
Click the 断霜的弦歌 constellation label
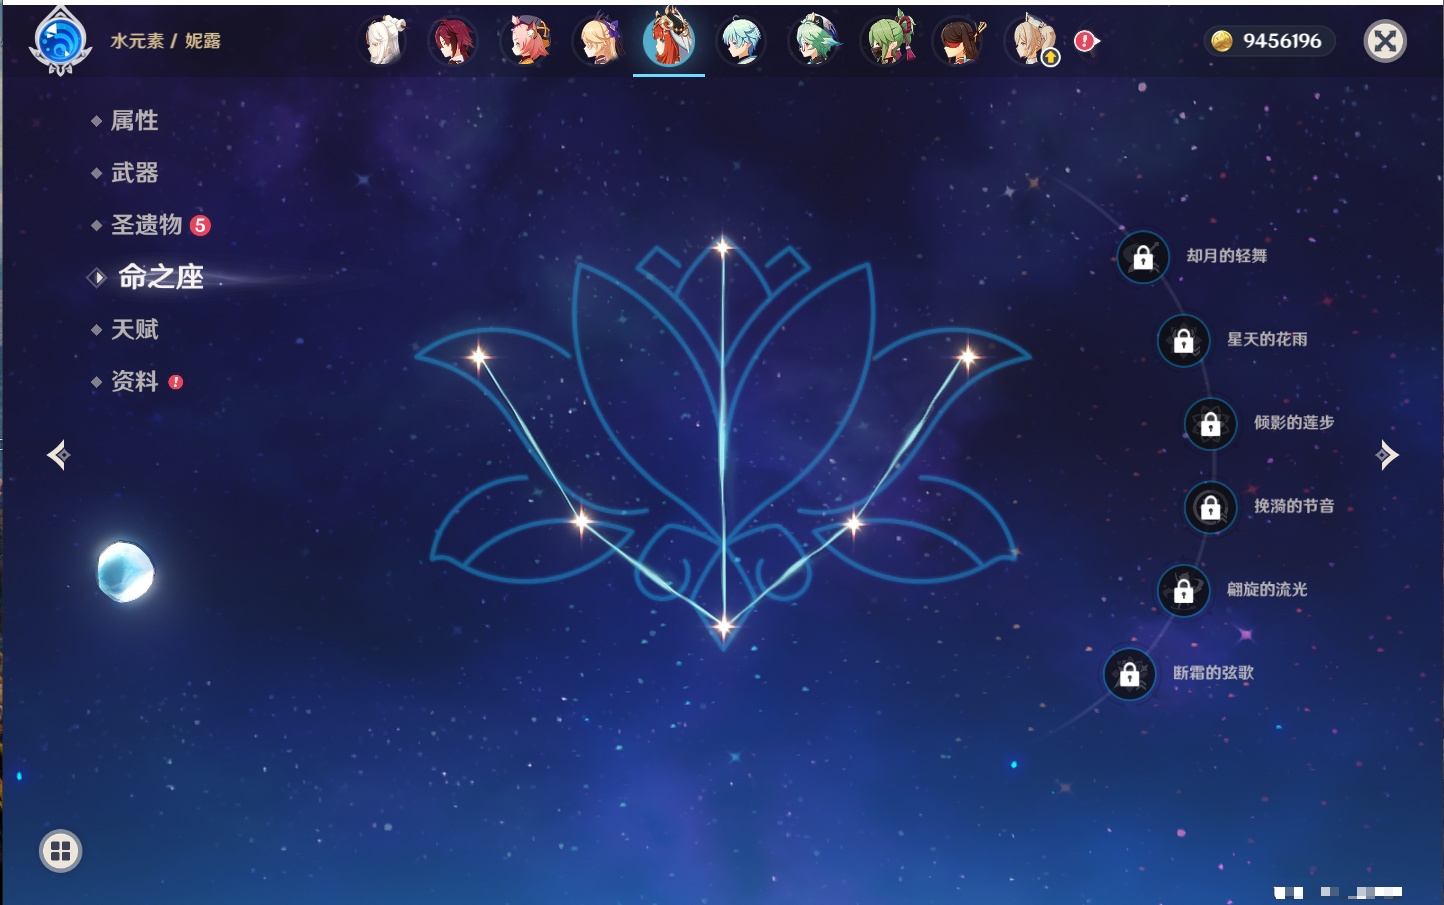[1213, 673]
